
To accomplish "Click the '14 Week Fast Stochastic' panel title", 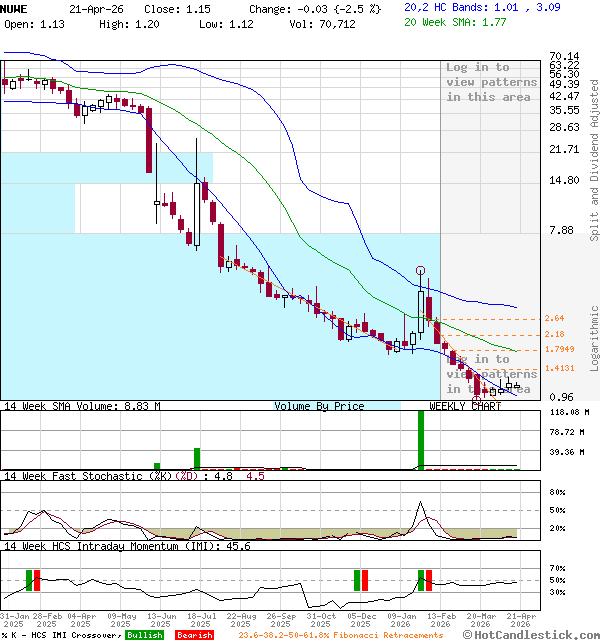I will click(98, 476).
